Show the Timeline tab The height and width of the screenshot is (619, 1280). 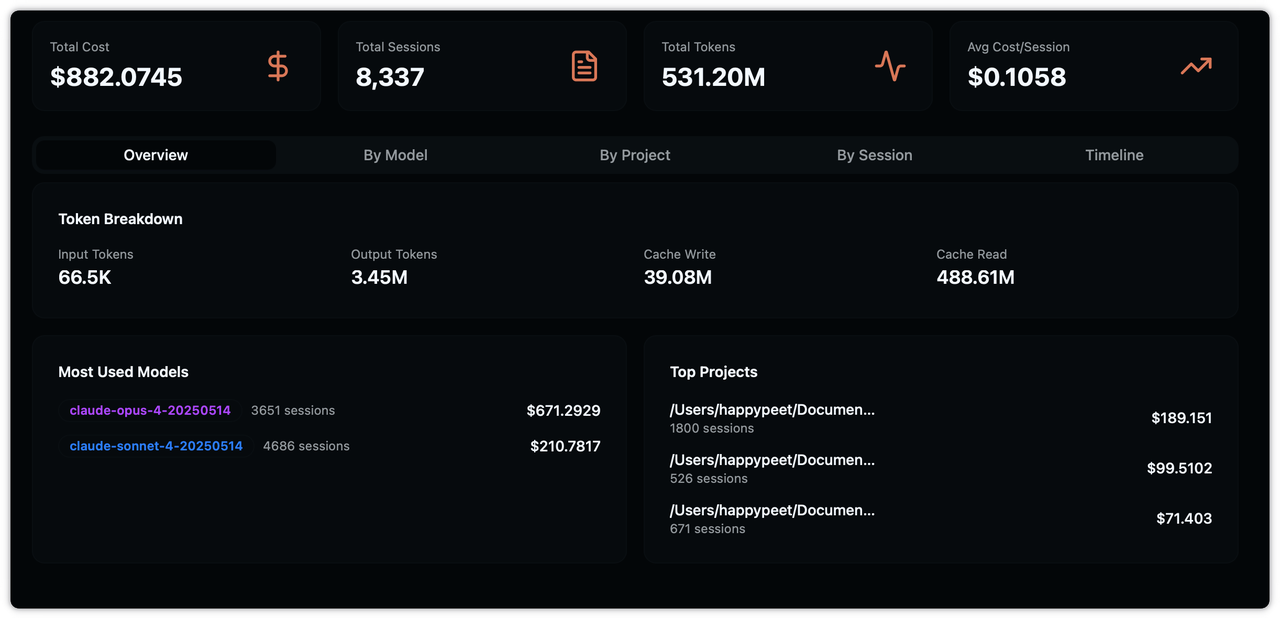click(x=1114, y=155)
